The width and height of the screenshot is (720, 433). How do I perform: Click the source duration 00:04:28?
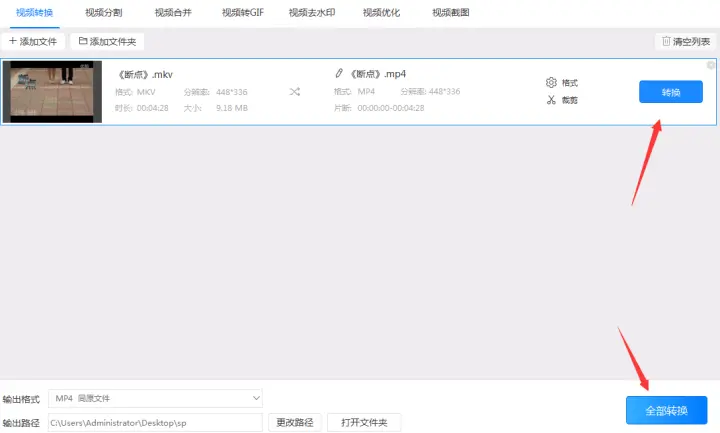(152, 108)
